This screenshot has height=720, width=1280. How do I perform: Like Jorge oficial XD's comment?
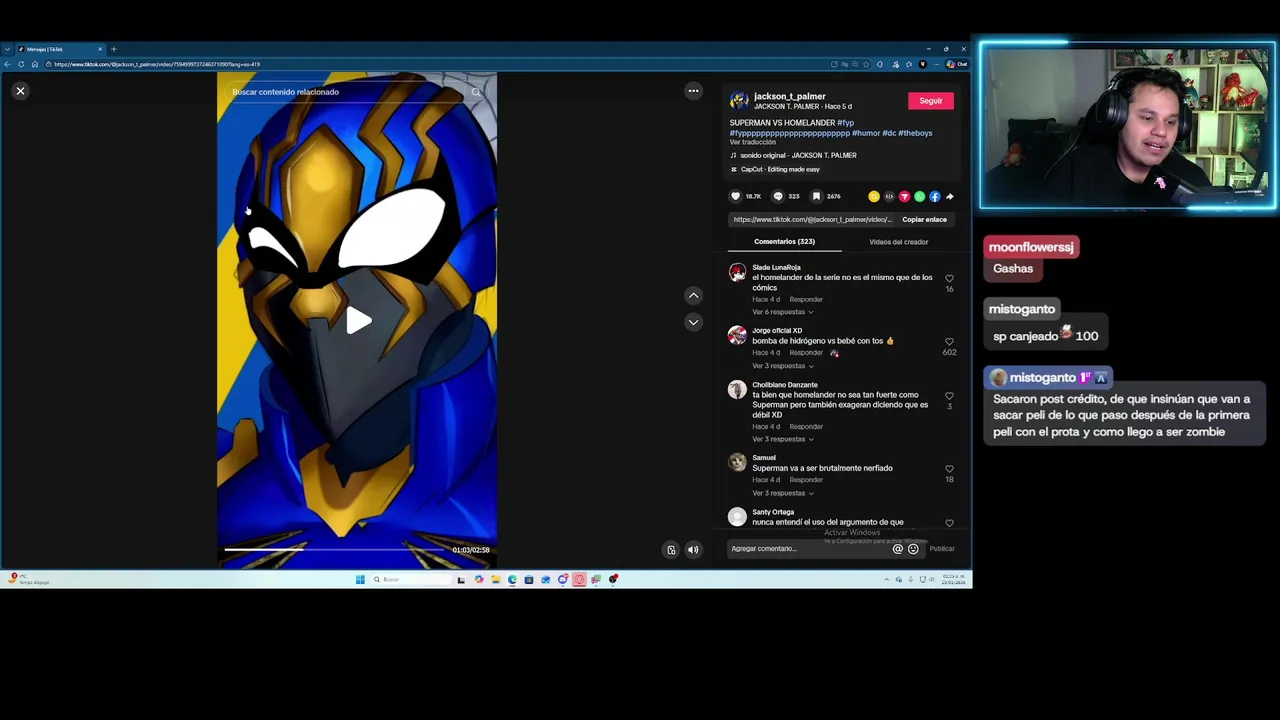pyautogui.click(x=949, y=342)
